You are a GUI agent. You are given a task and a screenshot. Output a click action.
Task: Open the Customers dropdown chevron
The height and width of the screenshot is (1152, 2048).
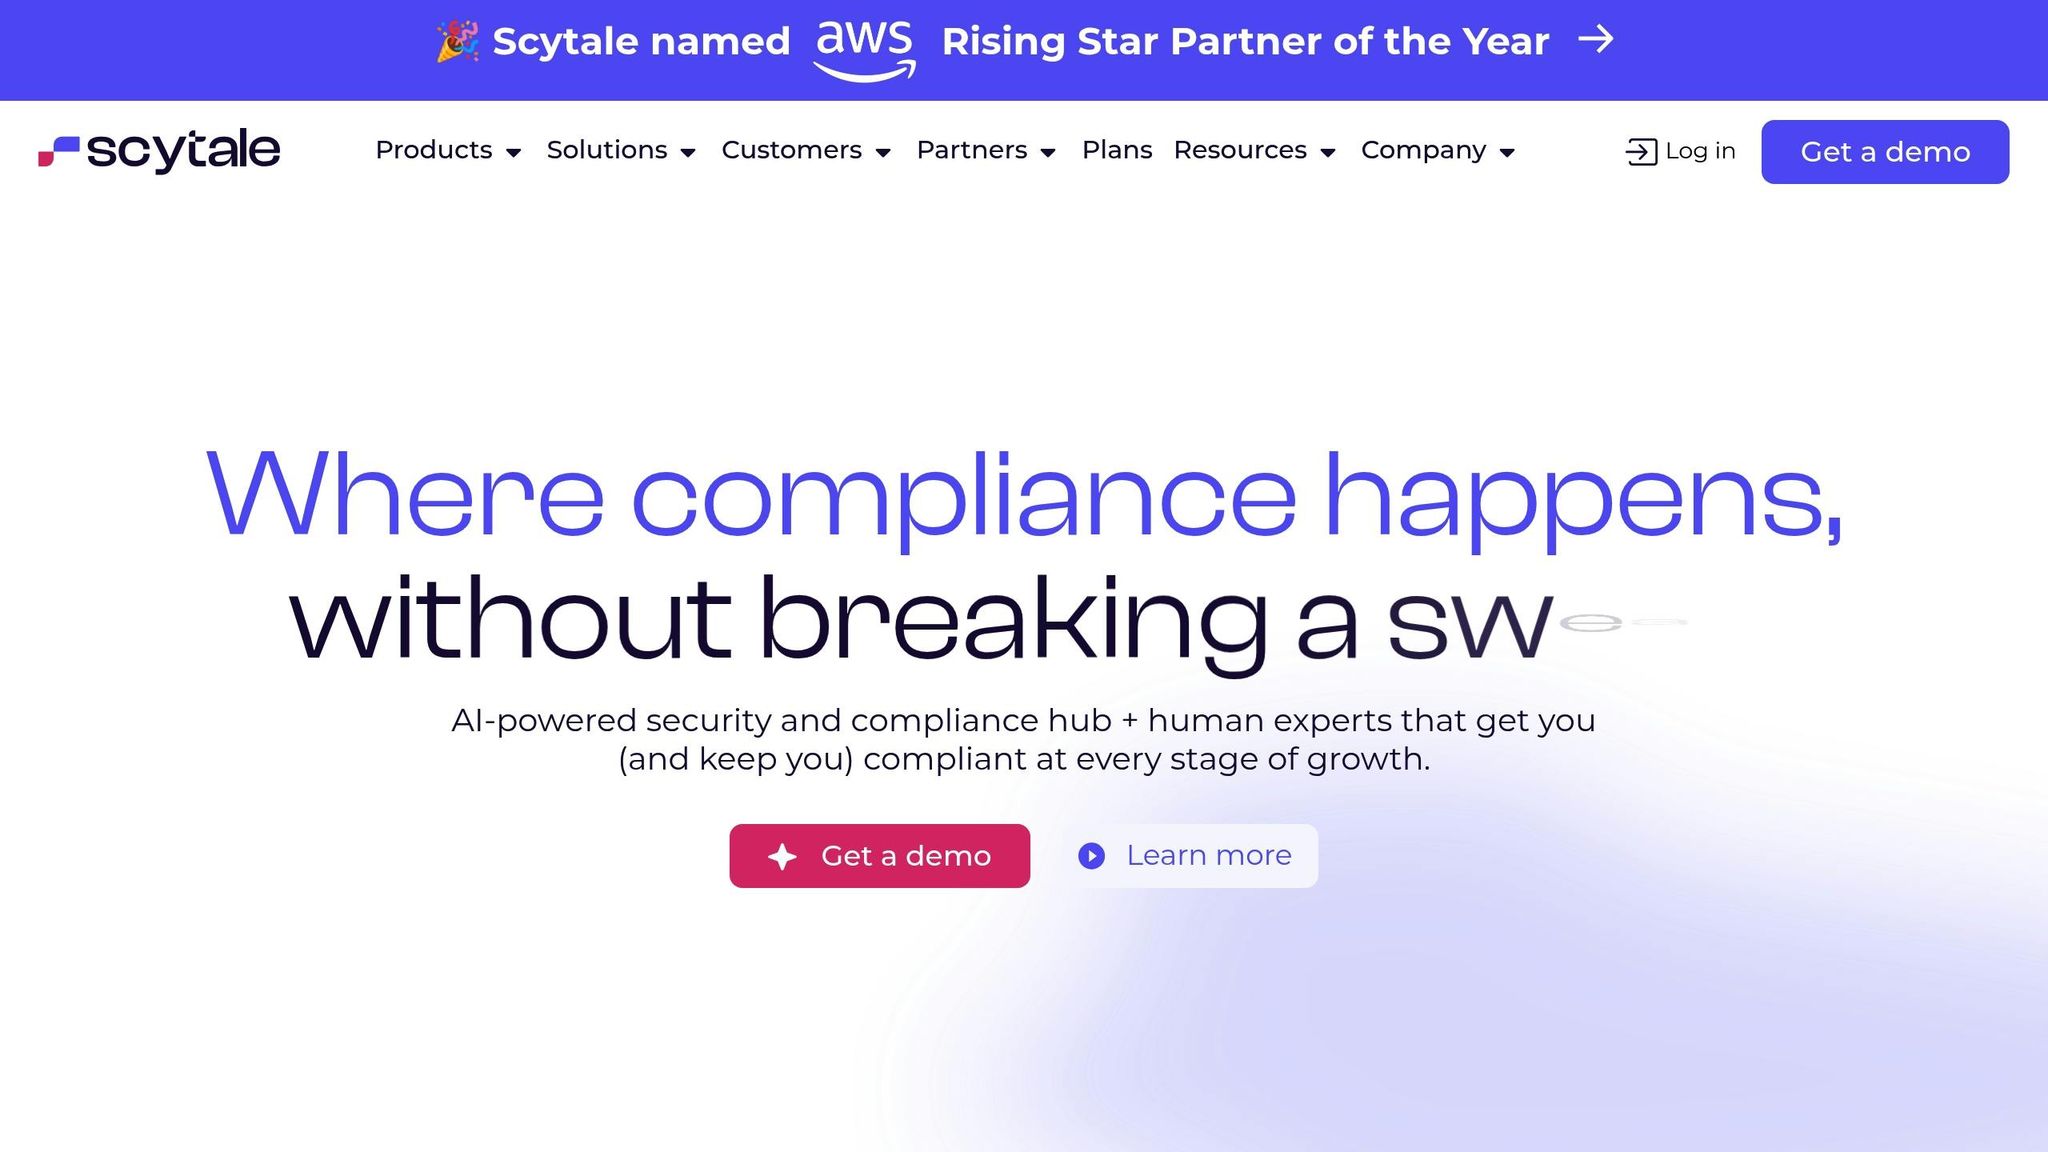pos(883,152)
